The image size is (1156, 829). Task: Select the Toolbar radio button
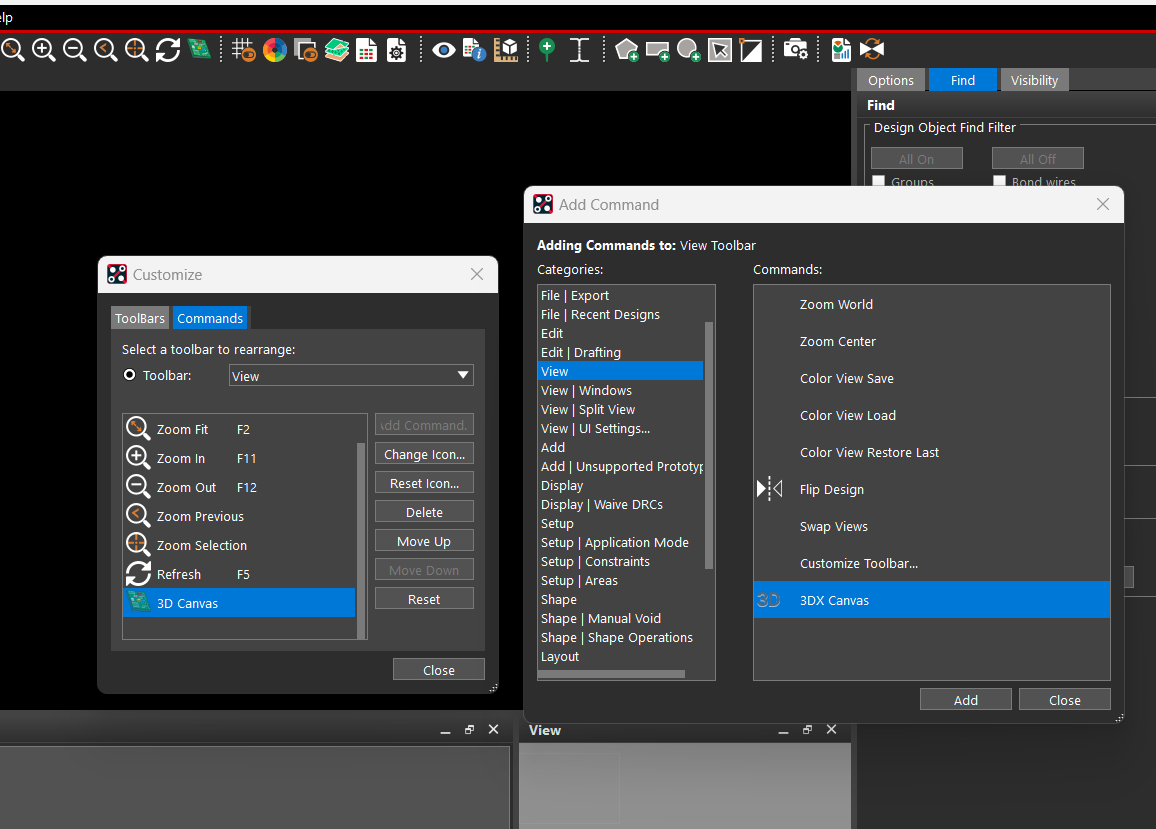pos(129,376)
